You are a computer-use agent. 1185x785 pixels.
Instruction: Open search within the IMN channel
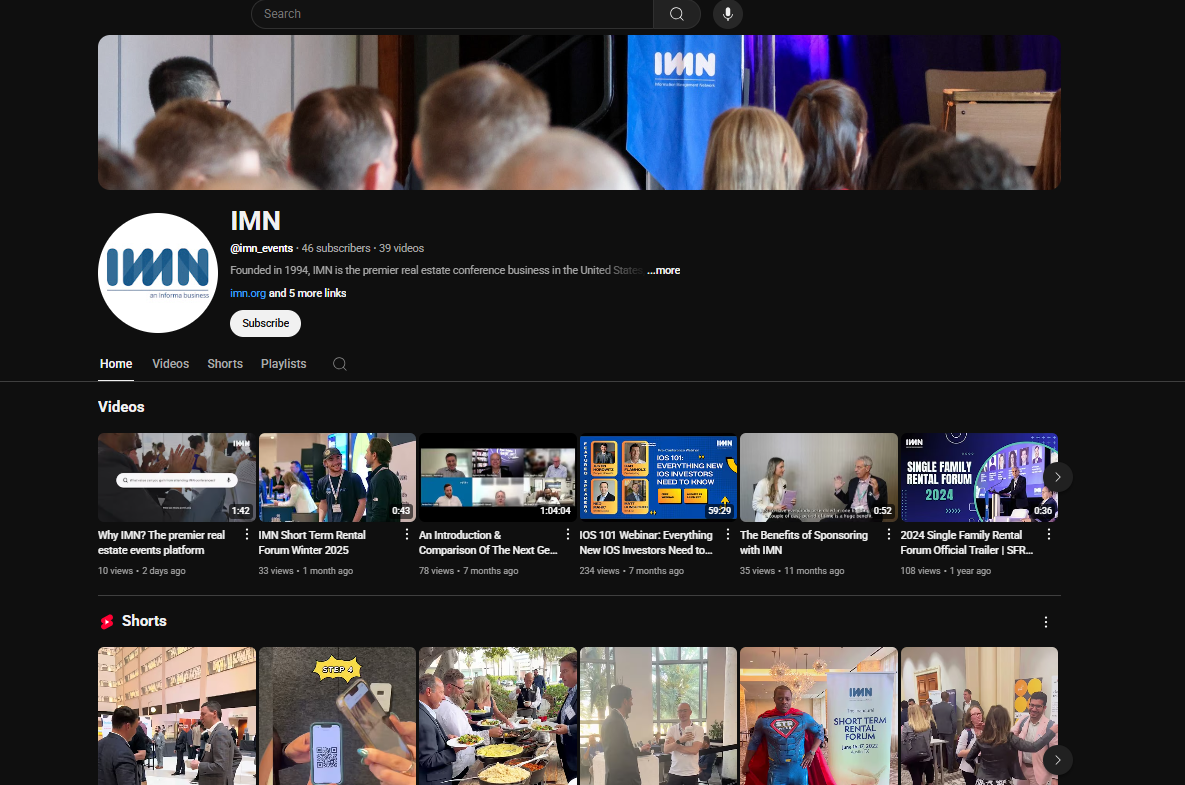339,364
